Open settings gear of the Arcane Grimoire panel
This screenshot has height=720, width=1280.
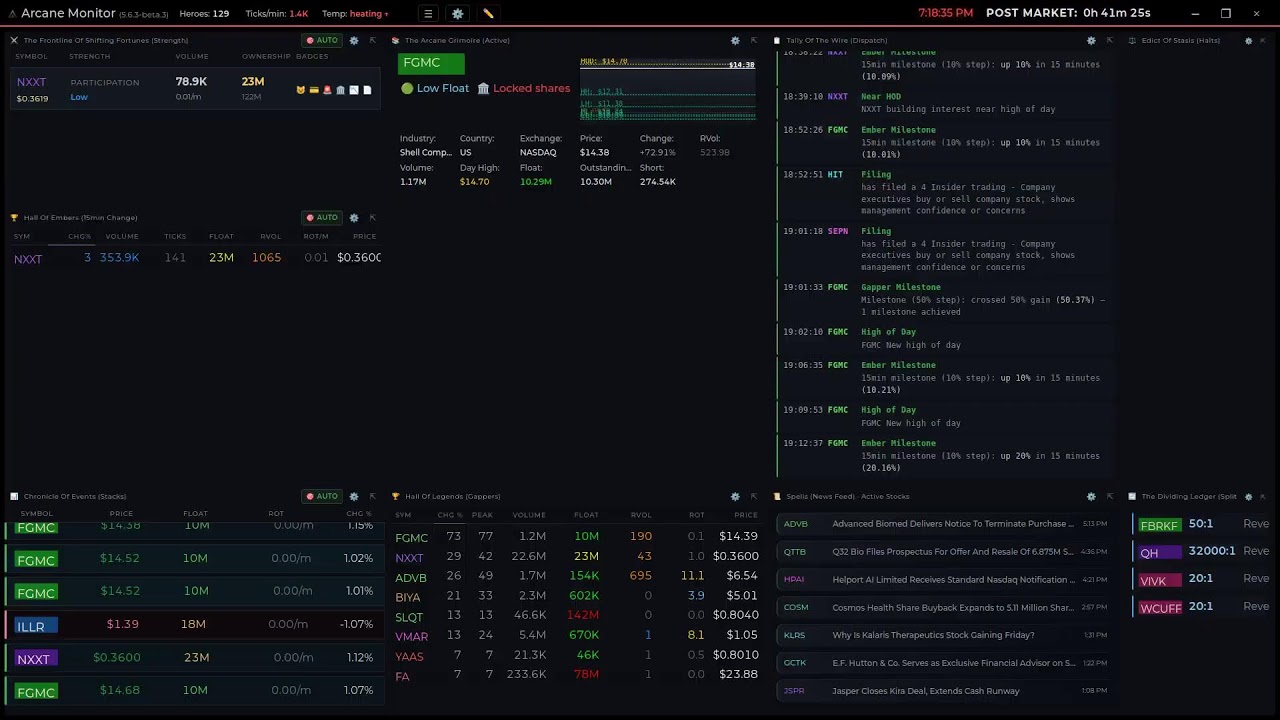tap(735, 40)
